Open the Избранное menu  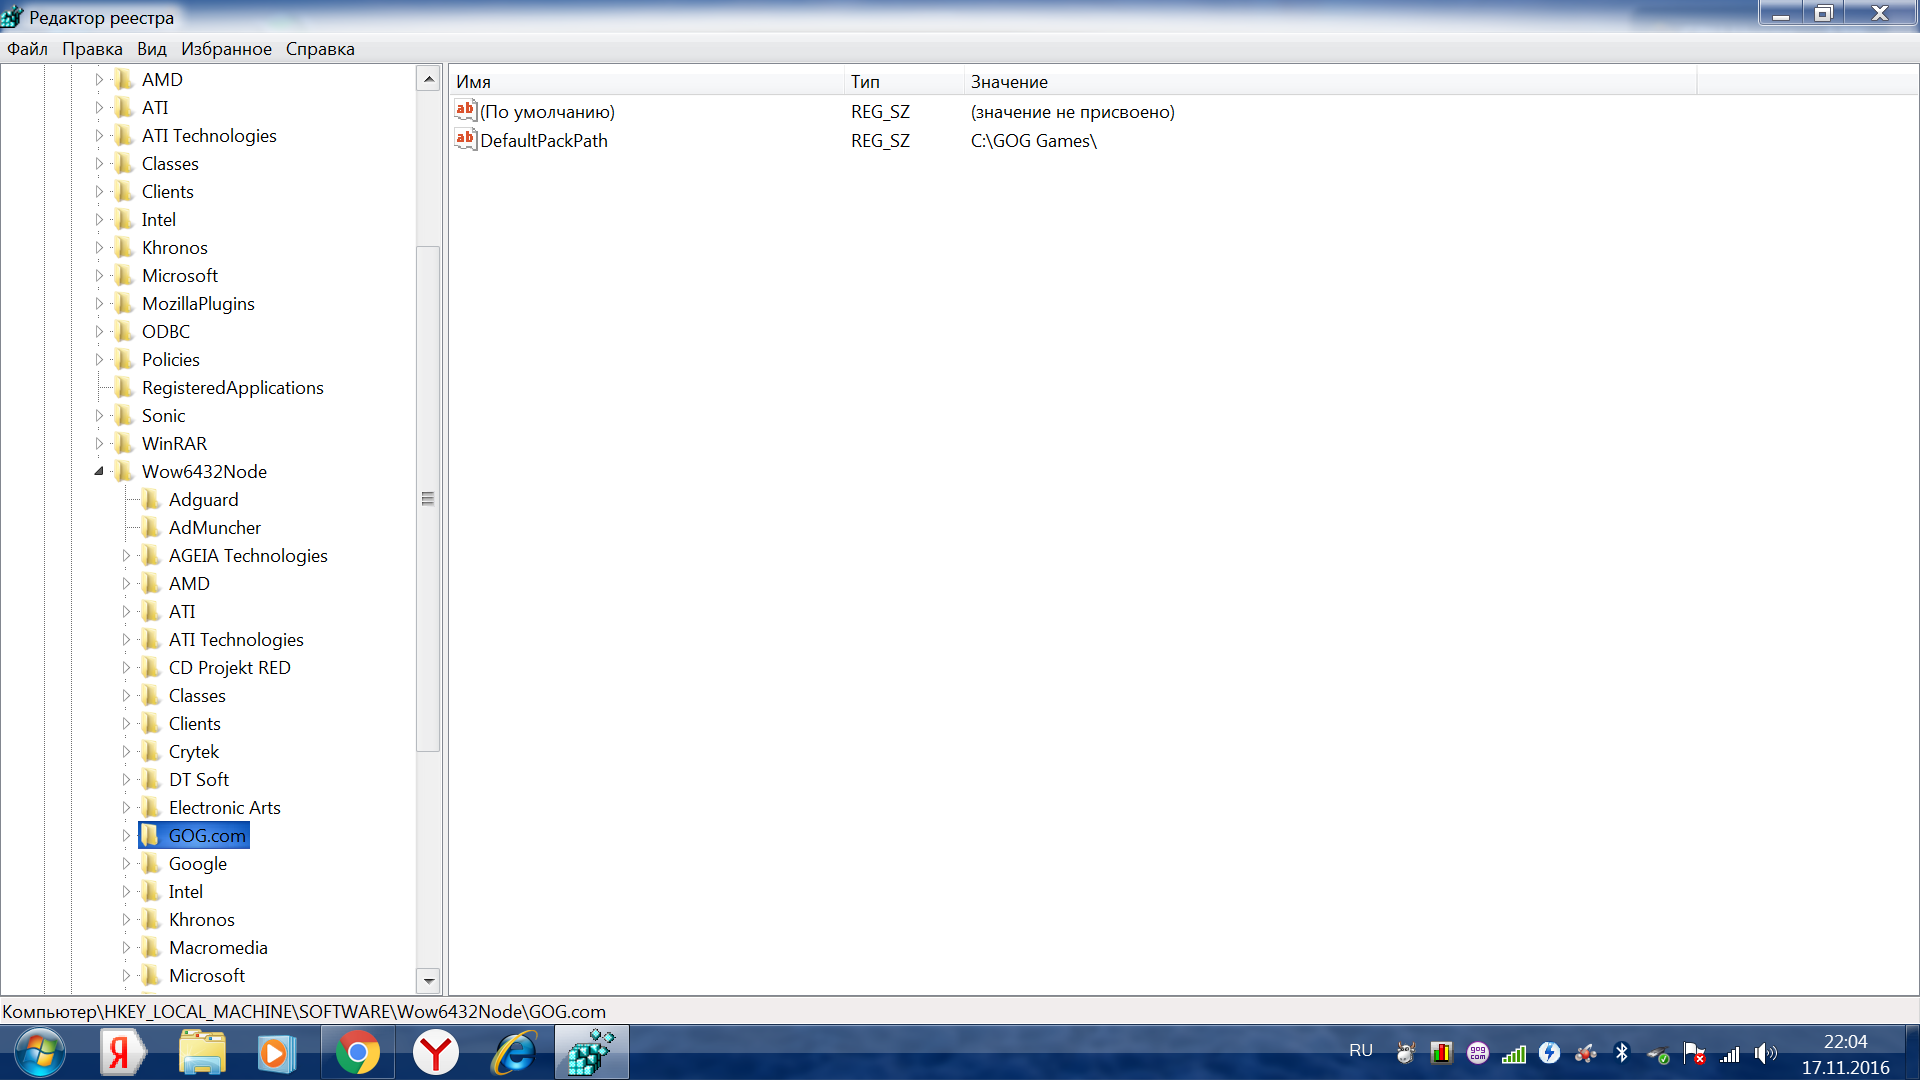226,49
